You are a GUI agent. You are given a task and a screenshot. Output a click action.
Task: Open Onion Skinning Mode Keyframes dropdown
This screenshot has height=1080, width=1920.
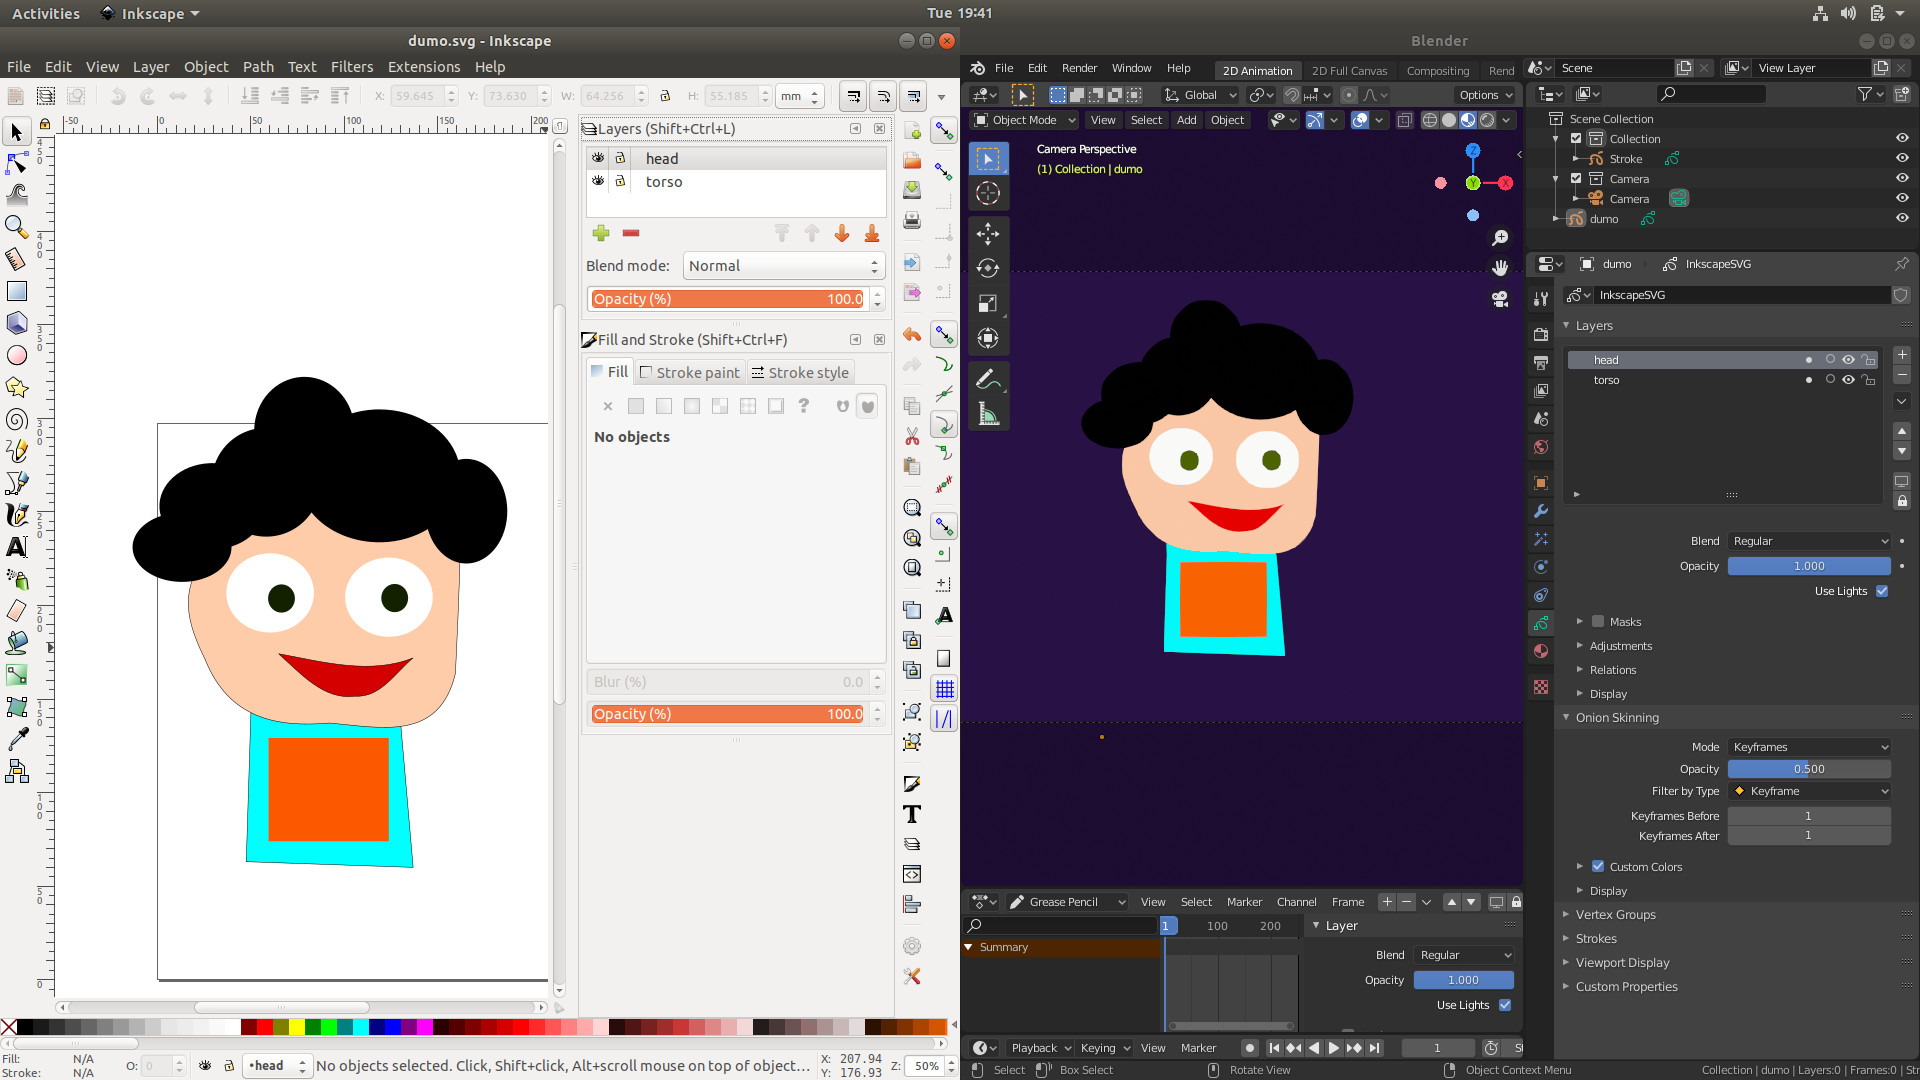click(x=1809, y=747)
